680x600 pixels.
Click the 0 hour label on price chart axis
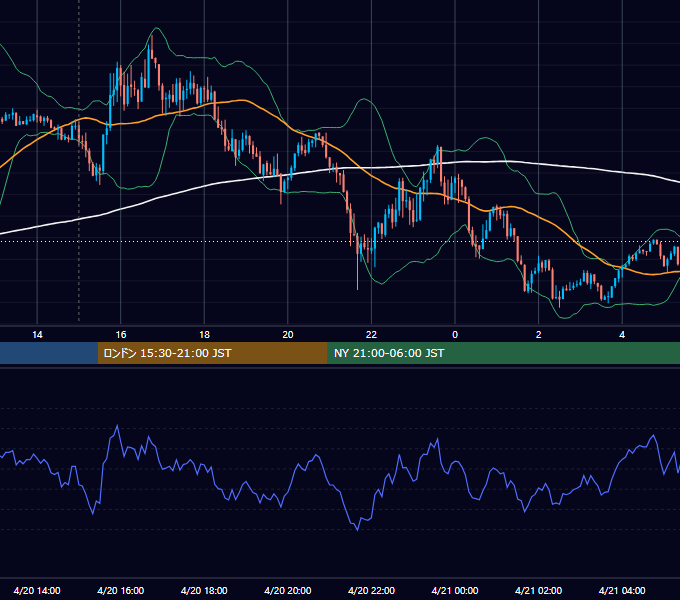tap(455, 335)
